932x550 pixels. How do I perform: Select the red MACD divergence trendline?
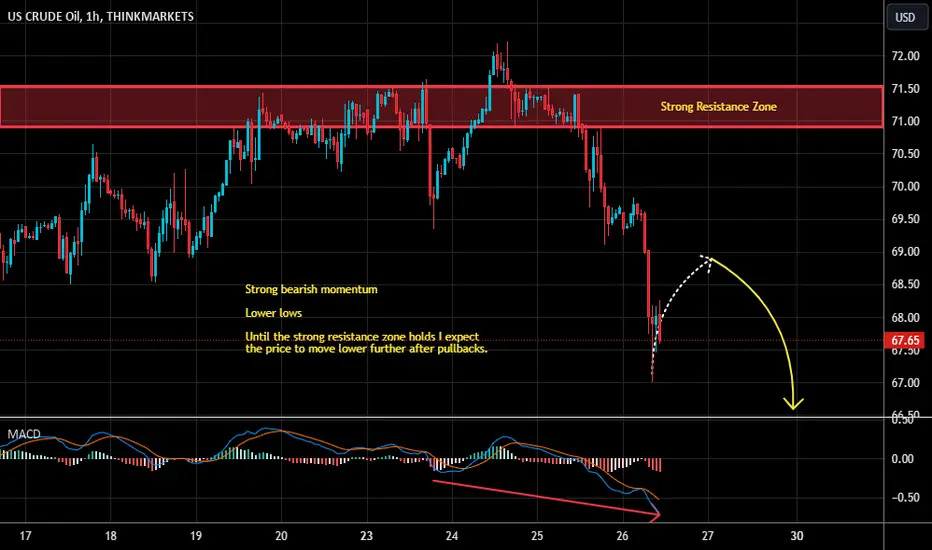point(546,497)
